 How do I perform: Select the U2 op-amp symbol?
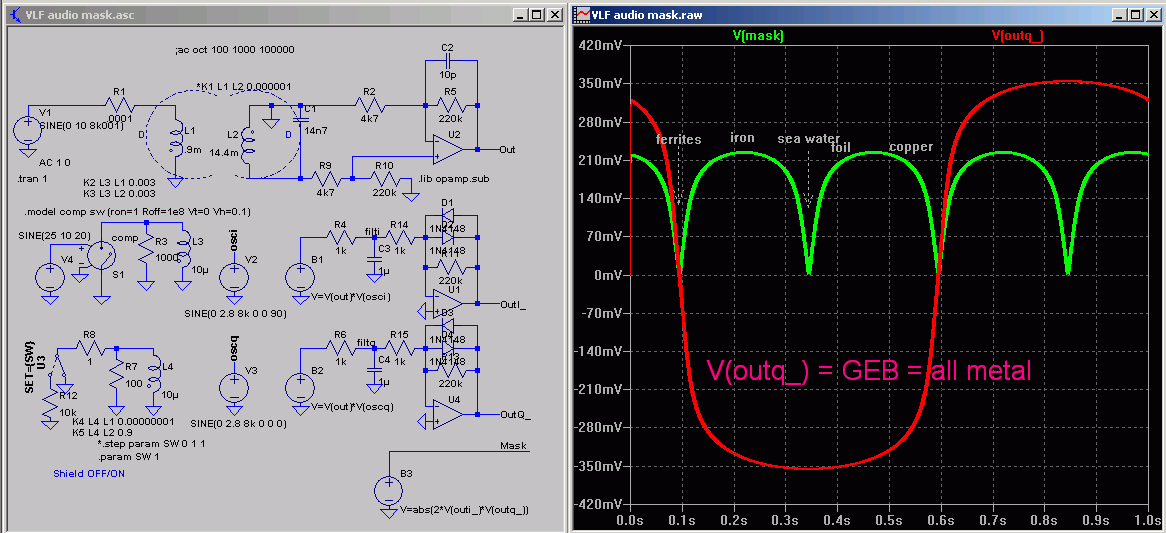(x=450, y=149)
